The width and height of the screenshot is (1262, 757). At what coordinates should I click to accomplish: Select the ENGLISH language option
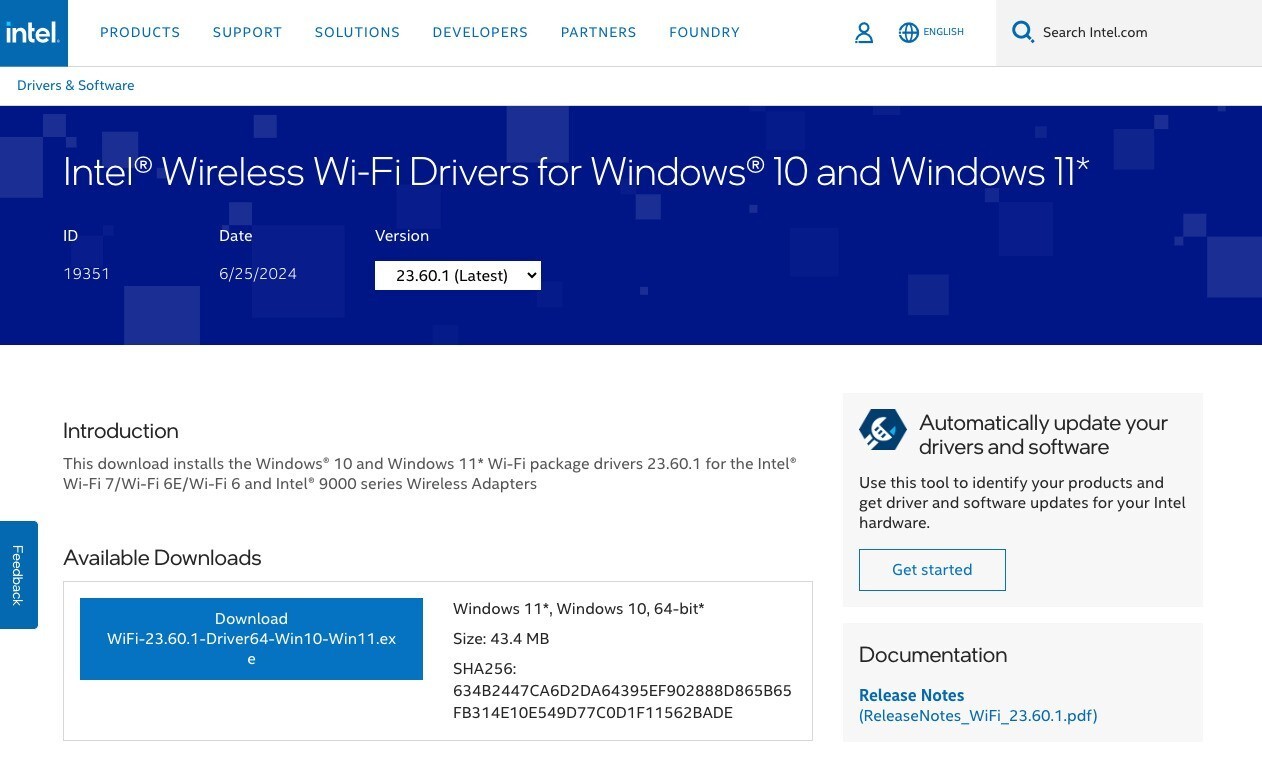pyautogui.click(x=943, y=32)
